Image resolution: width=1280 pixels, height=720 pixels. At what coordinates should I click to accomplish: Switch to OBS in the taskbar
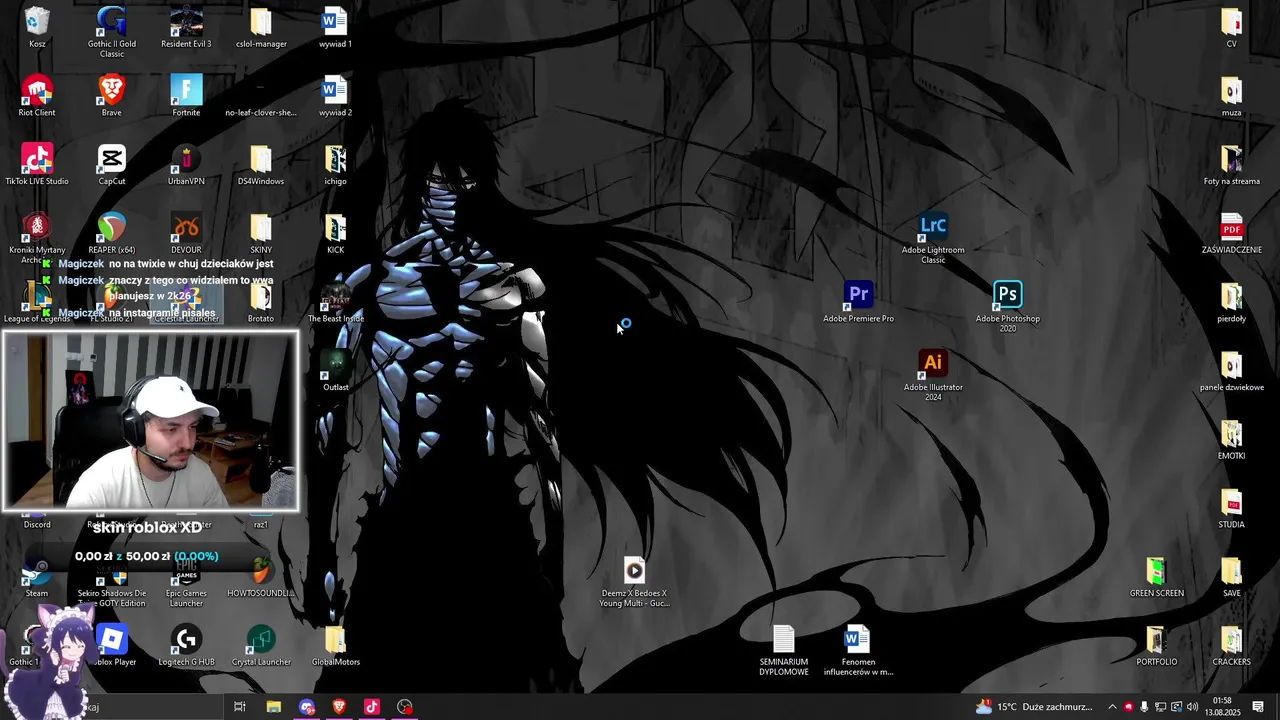(405, 707)
